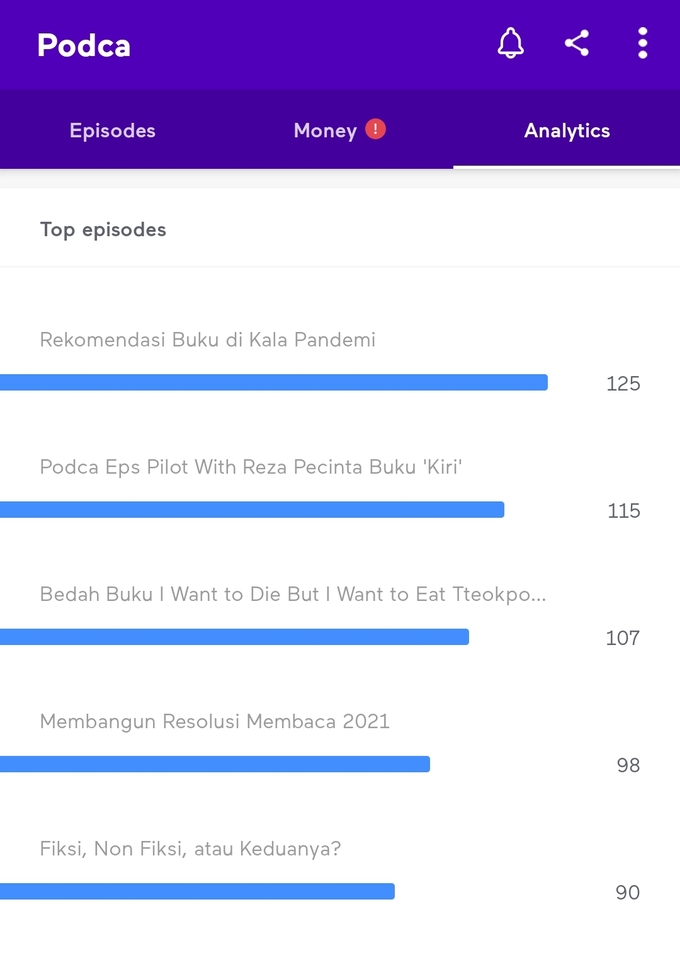Open 'Podca Eps Pilot With Reza Pecinta Buku' episode
Image resolution: width=680 pixels, height=960 pixels.
coord(250,467)
